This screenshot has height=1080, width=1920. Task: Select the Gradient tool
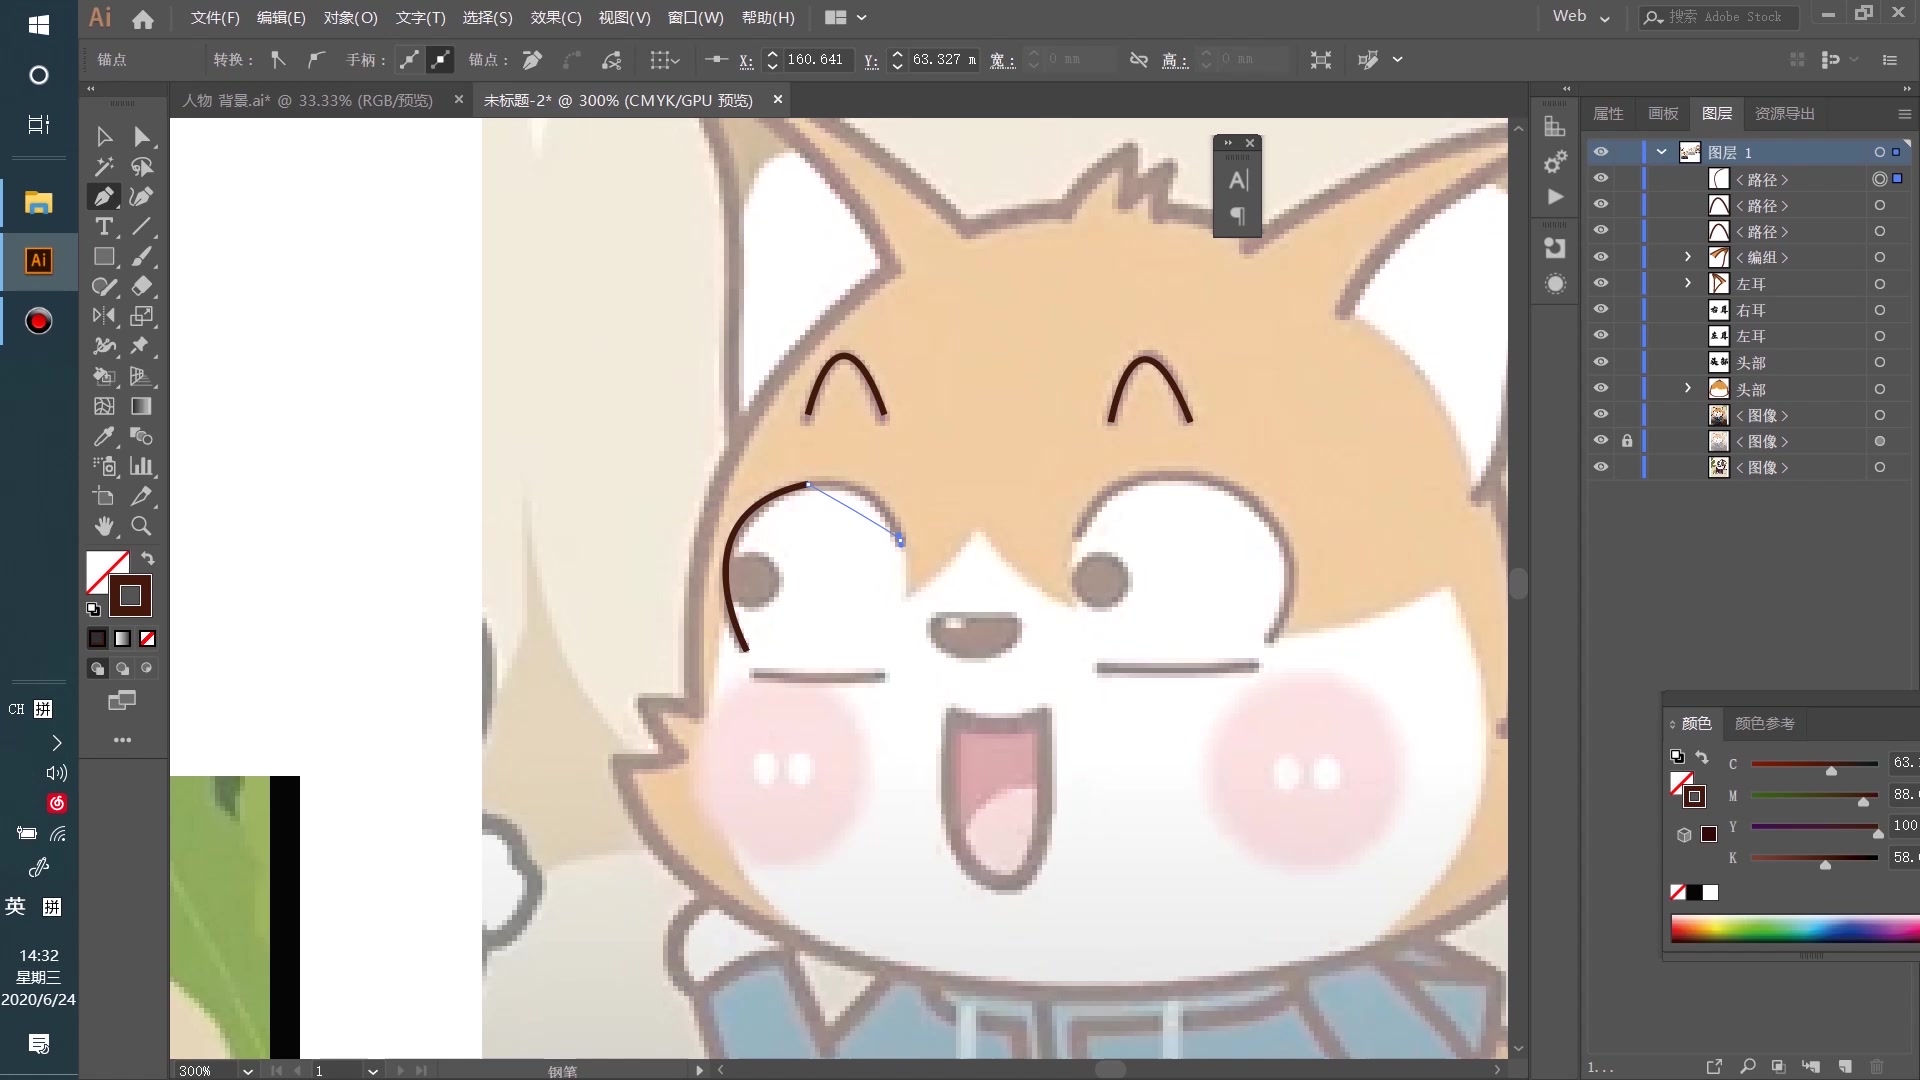[x=141, y=406]
